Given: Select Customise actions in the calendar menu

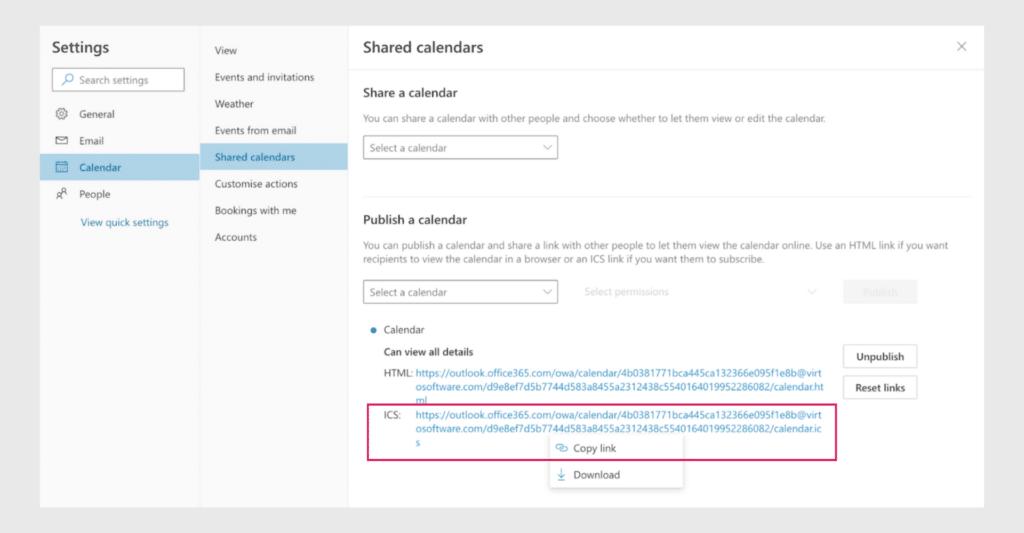Looking at the screenshot, I should (x=256, y=184).
